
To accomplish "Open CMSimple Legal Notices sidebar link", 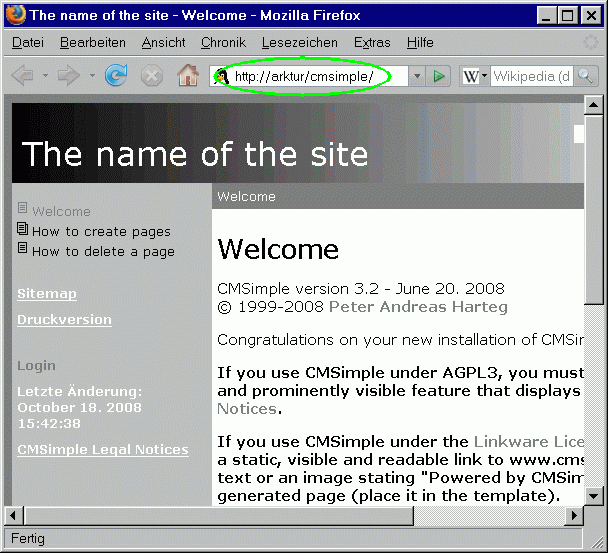I will (x=103, y=449).
